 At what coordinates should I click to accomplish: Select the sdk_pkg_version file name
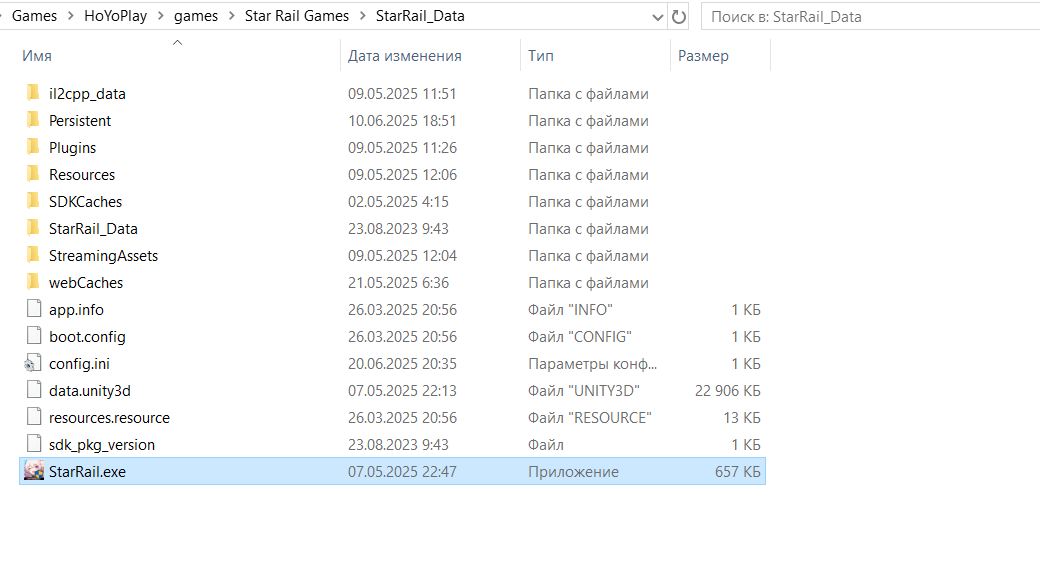coord(101,445)
